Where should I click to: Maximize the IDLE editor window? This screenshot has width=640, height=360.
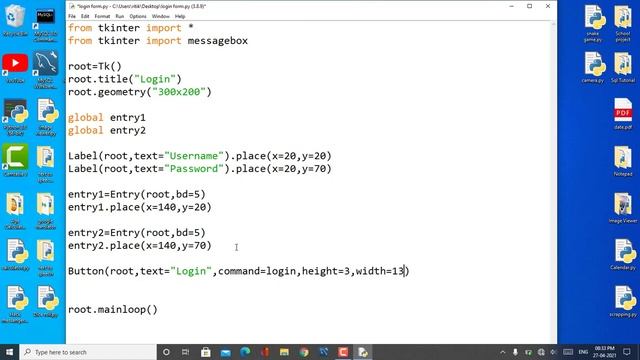click(529, 6)
